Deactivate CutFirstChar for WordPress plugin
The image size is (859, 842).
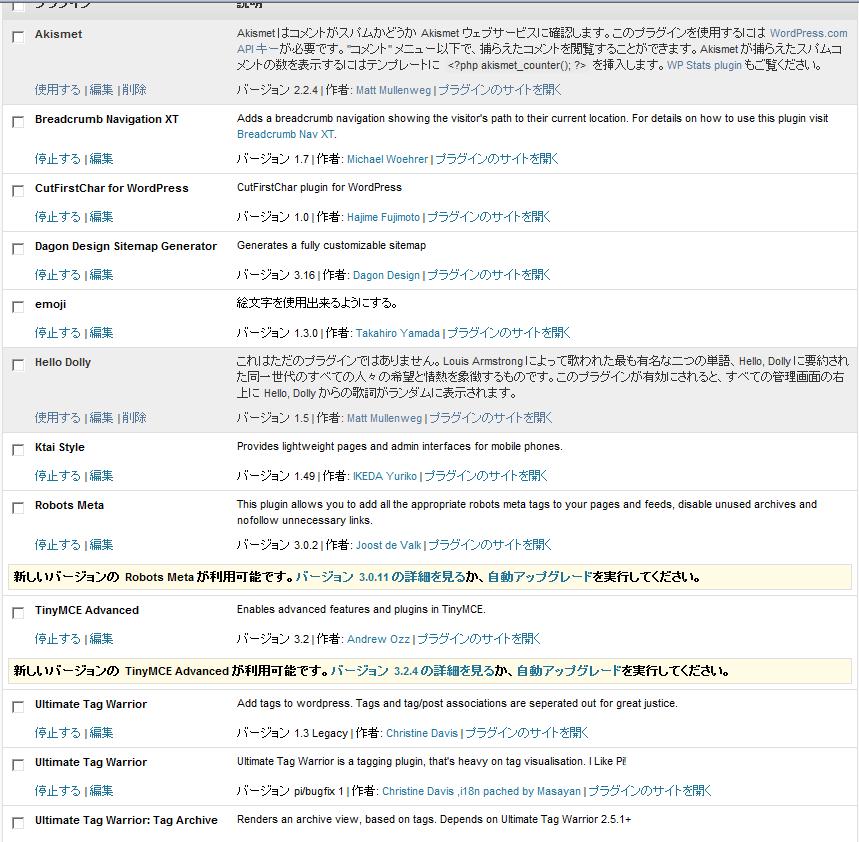pyautogui.click(x=58, y=217)
